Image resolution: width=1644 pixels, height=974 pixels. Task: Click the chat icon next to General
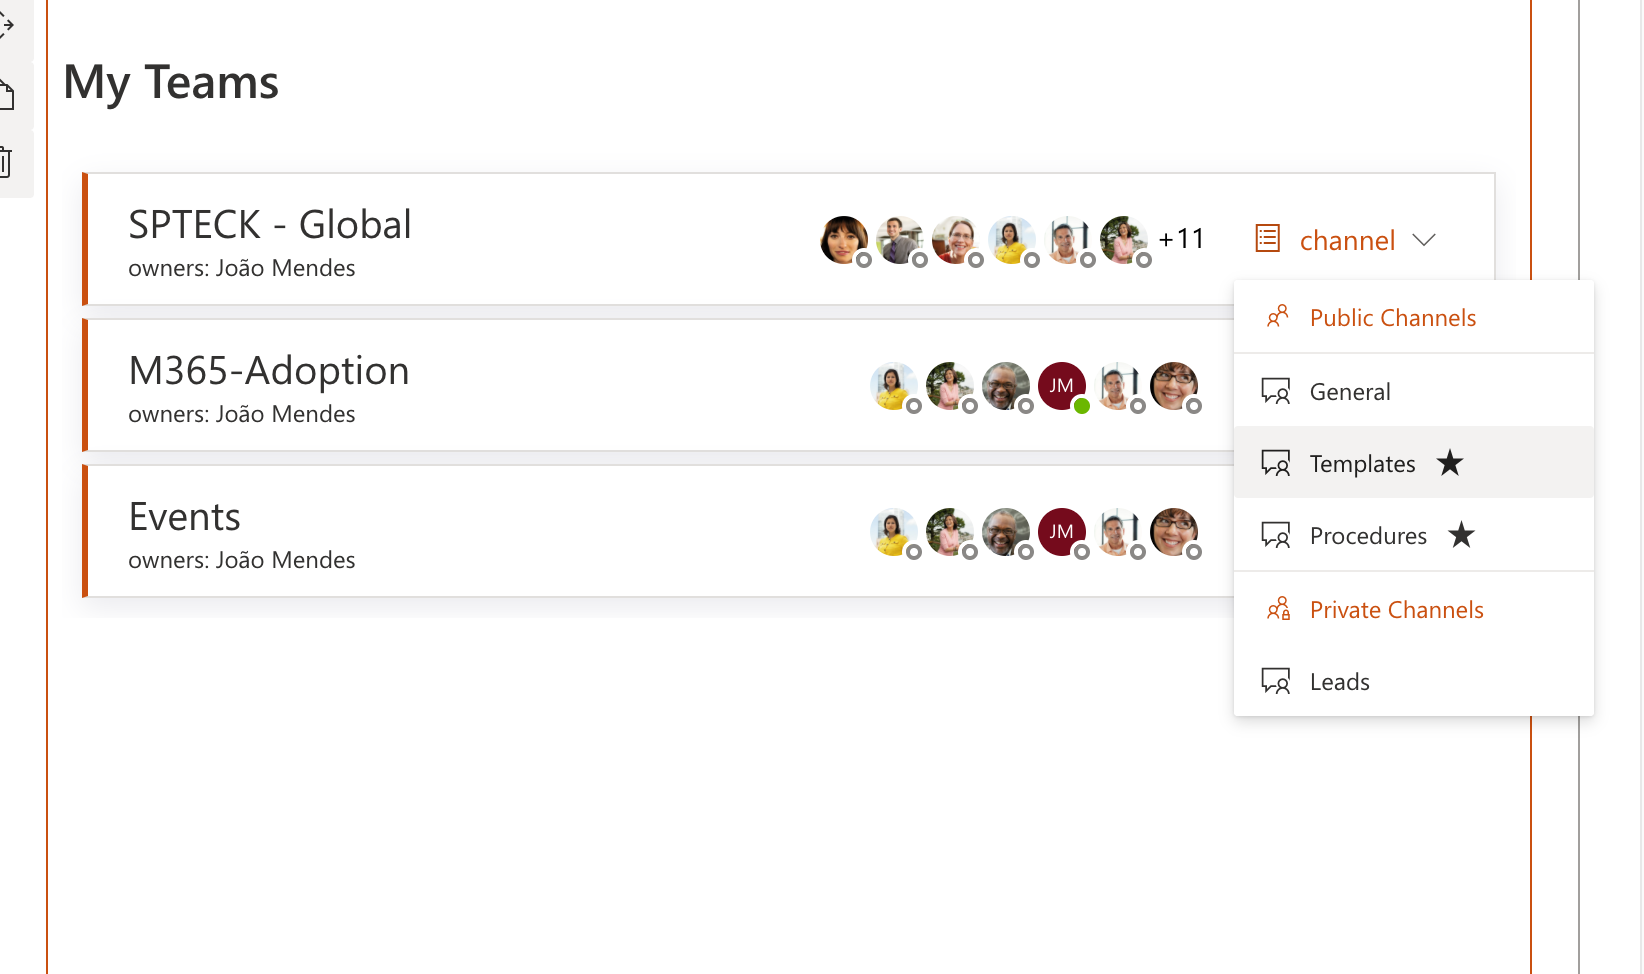tap(1276, 391)
